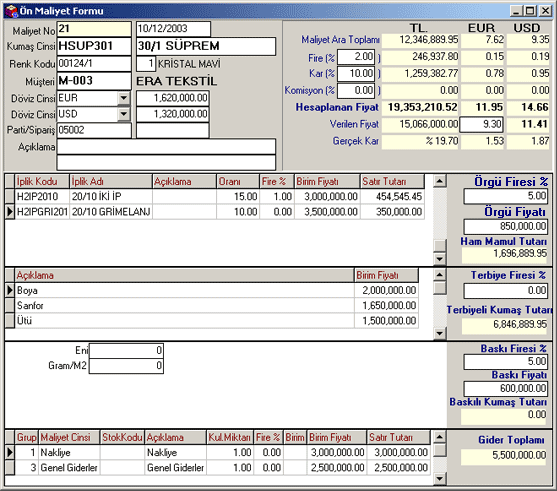Click the H2IPGRI201 row indicator arrow
The image size is (557, 491).
click(x=10, y=212)
